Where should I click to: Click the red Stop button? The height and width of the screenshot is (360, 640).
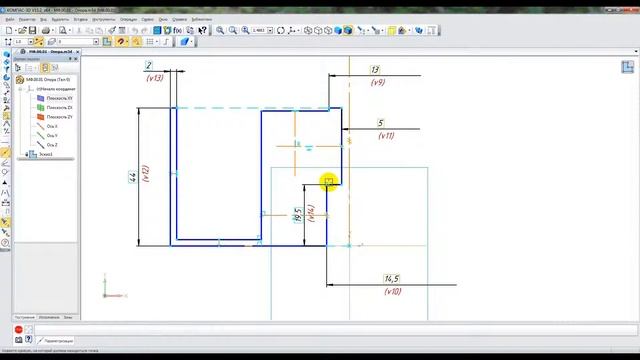tap(19, 329)
